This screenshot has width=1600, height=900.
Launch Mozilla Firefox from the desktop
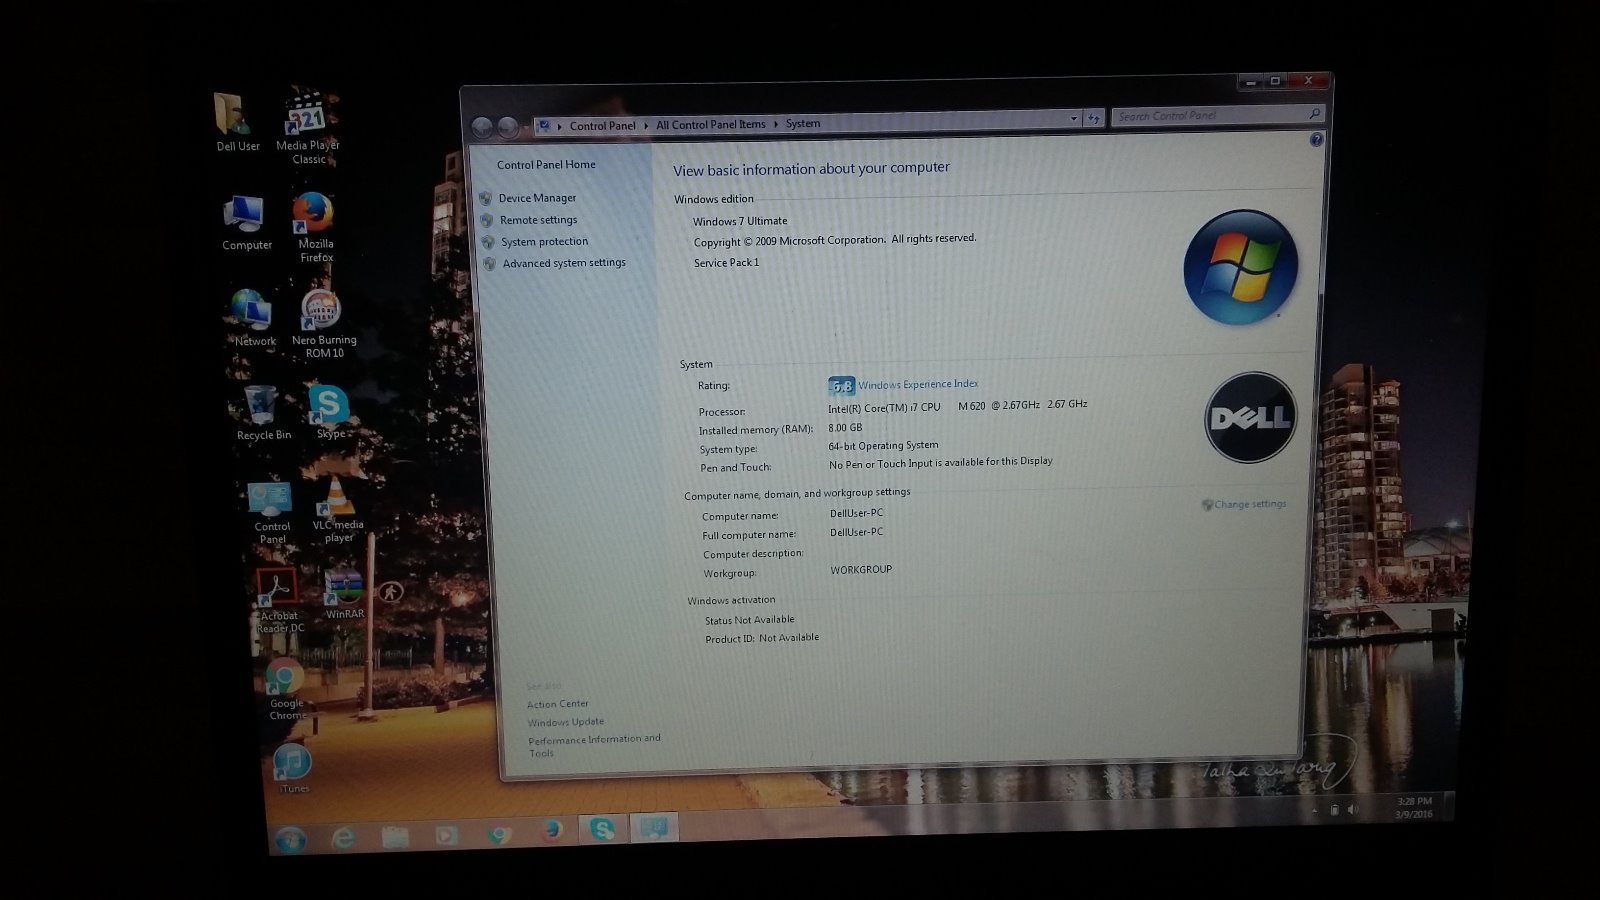[315, 227]
